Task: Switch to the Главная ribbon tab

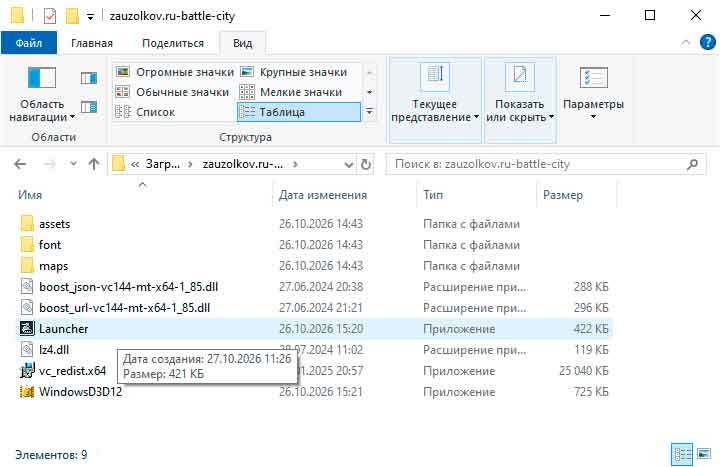Action: pos(92,43)
